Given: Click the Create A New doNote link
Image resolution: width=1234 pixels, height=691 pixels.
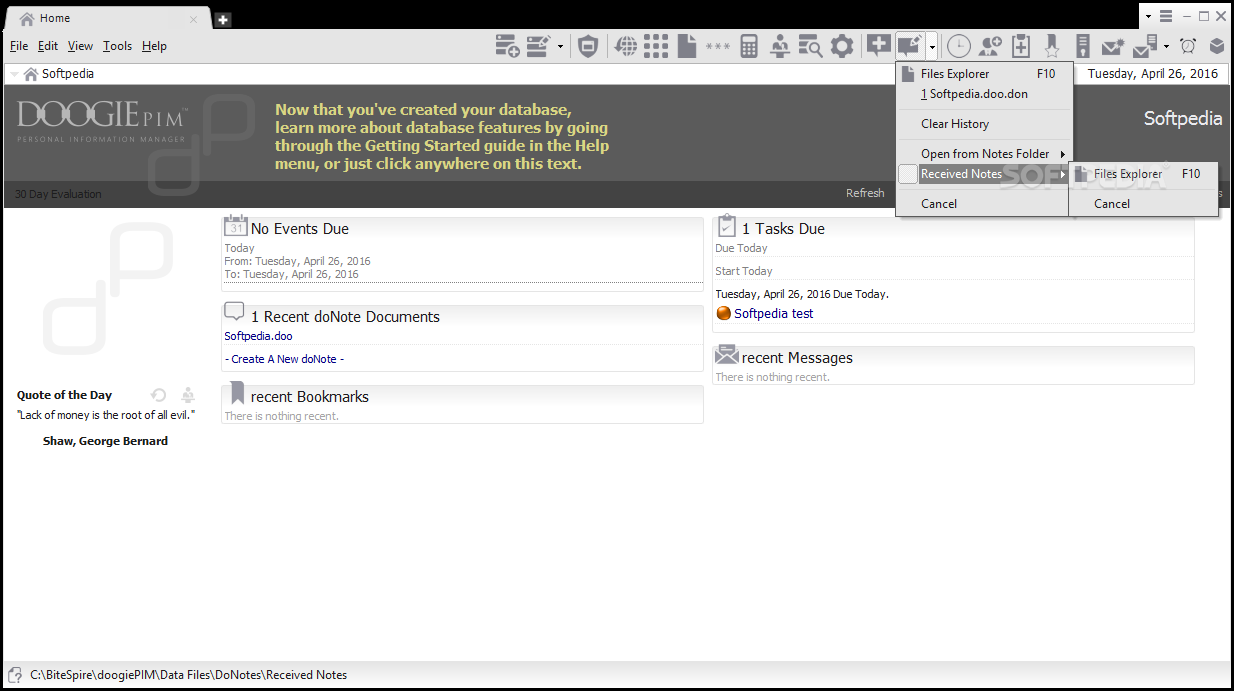Looking at the screenshot, I should tap(284, 359).
